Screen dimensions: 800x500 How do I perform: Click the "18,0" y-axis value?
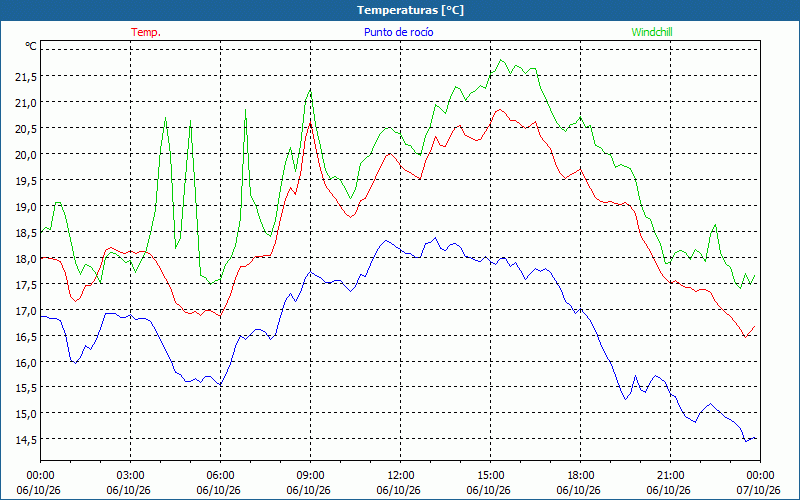coord(26,259)
